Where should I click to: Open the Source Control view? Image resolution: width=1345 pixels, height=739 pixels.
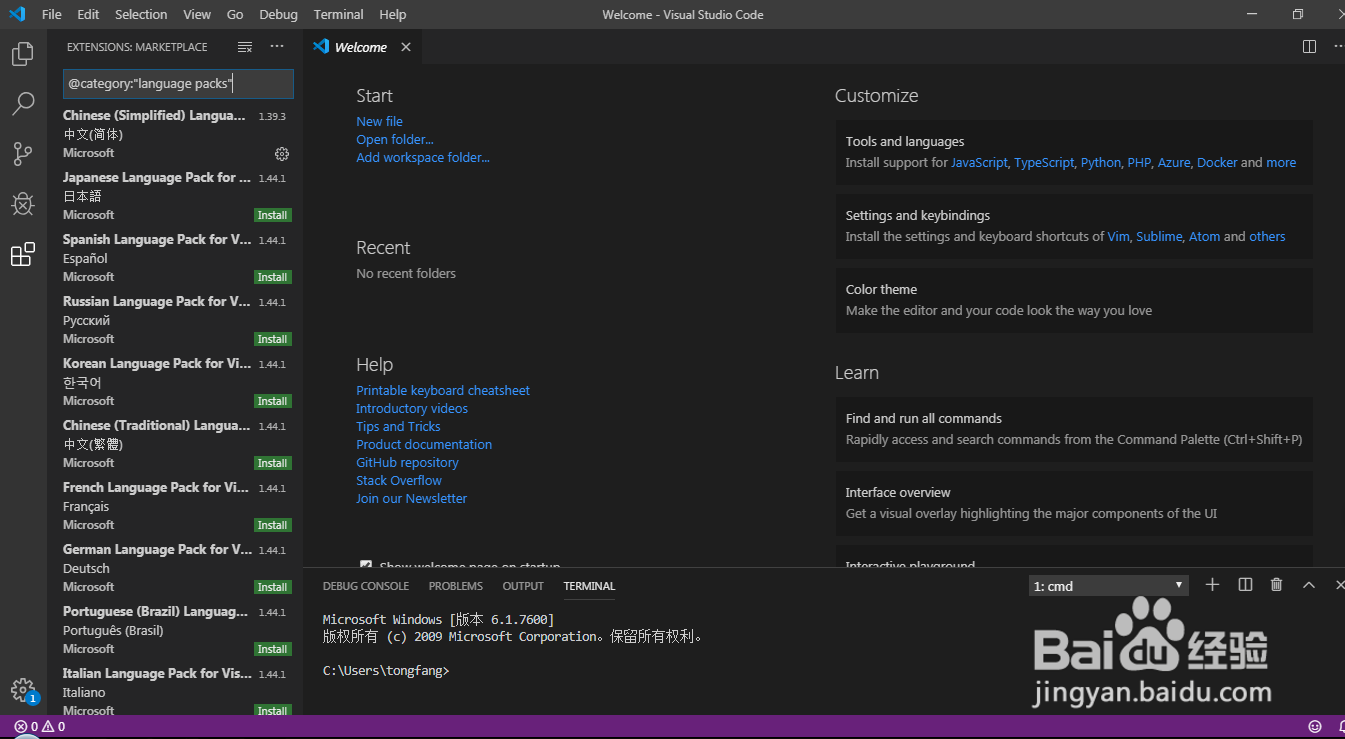[22, 154]
